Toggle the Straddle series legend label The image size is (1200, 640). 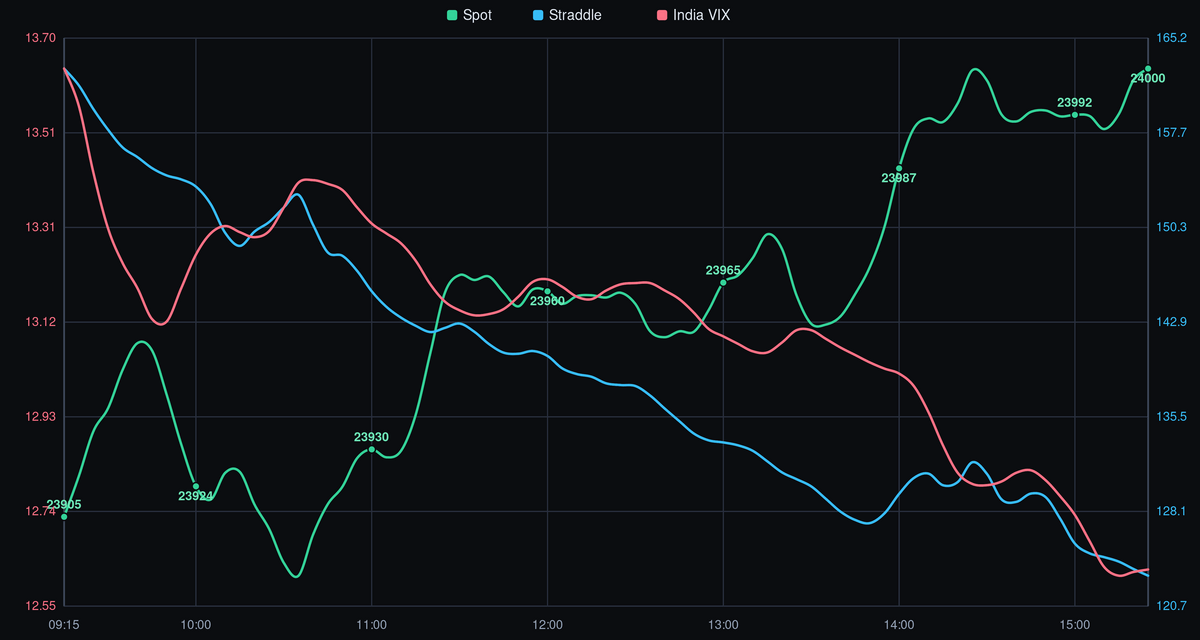577,15
